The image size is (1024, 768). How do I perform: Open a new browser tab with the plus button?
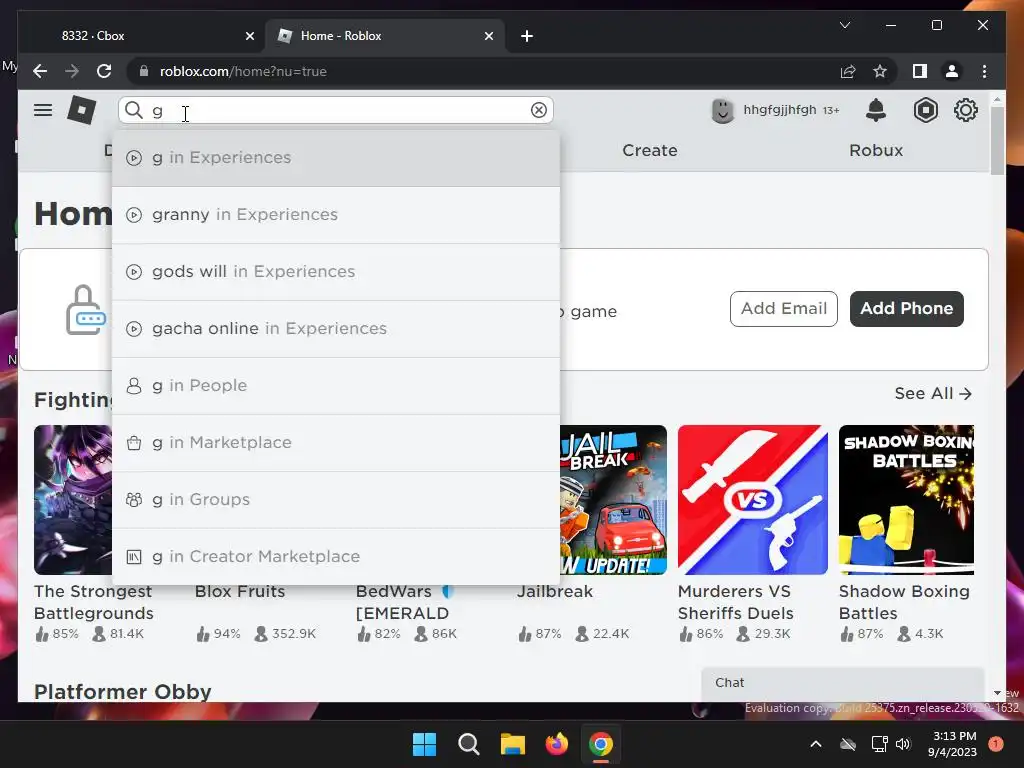tap(527, 36)
